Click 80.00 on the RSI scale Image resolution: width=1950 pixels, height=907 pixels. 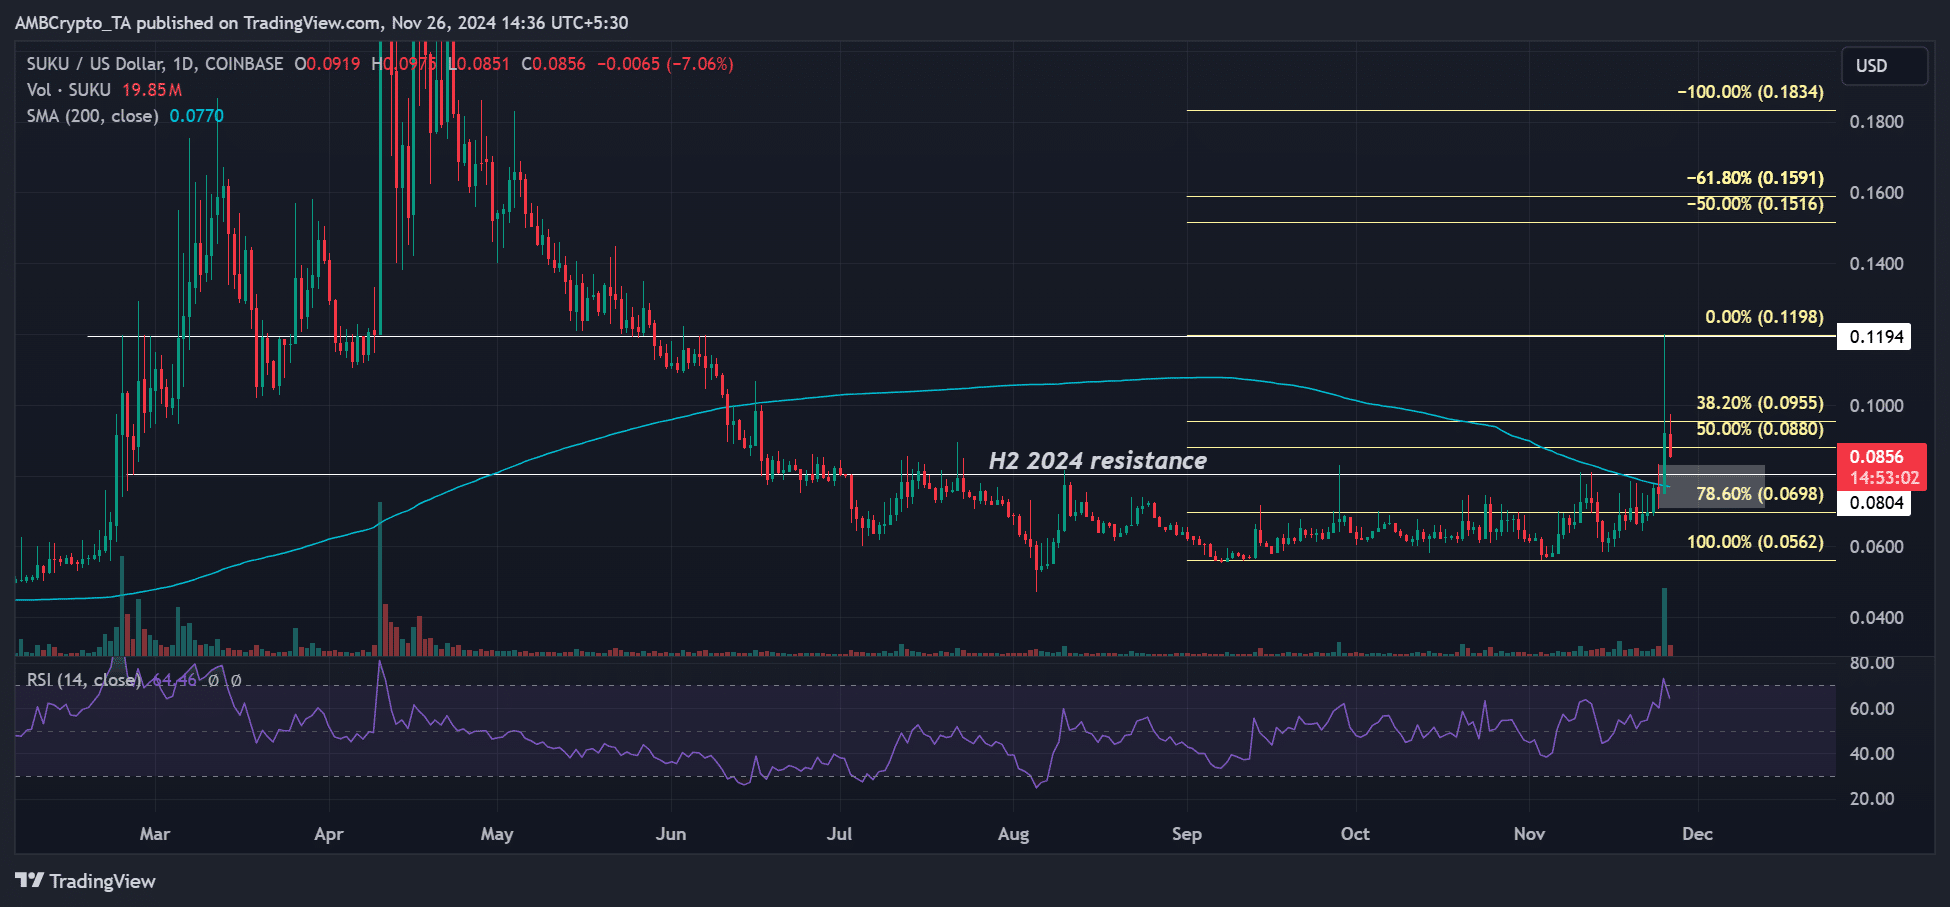pyautogui.click(x=1872, y=663)
